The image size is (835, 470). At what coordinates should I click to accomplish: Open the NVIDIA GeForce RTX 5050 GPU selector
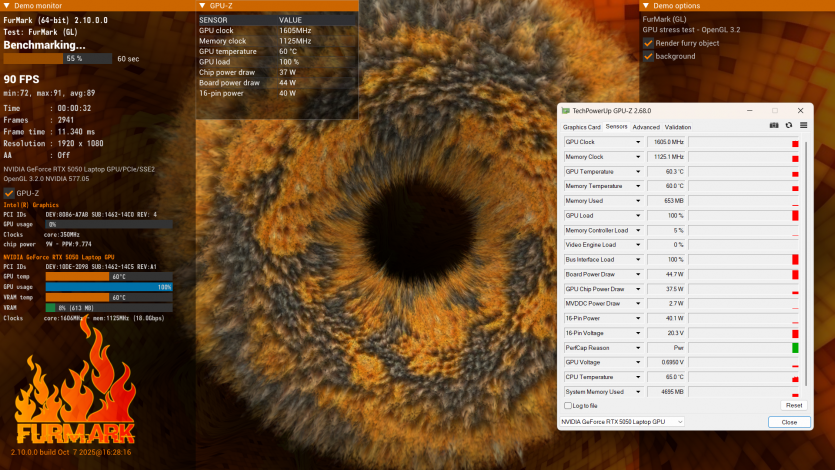pyautogui.click(x=621, y=422)
